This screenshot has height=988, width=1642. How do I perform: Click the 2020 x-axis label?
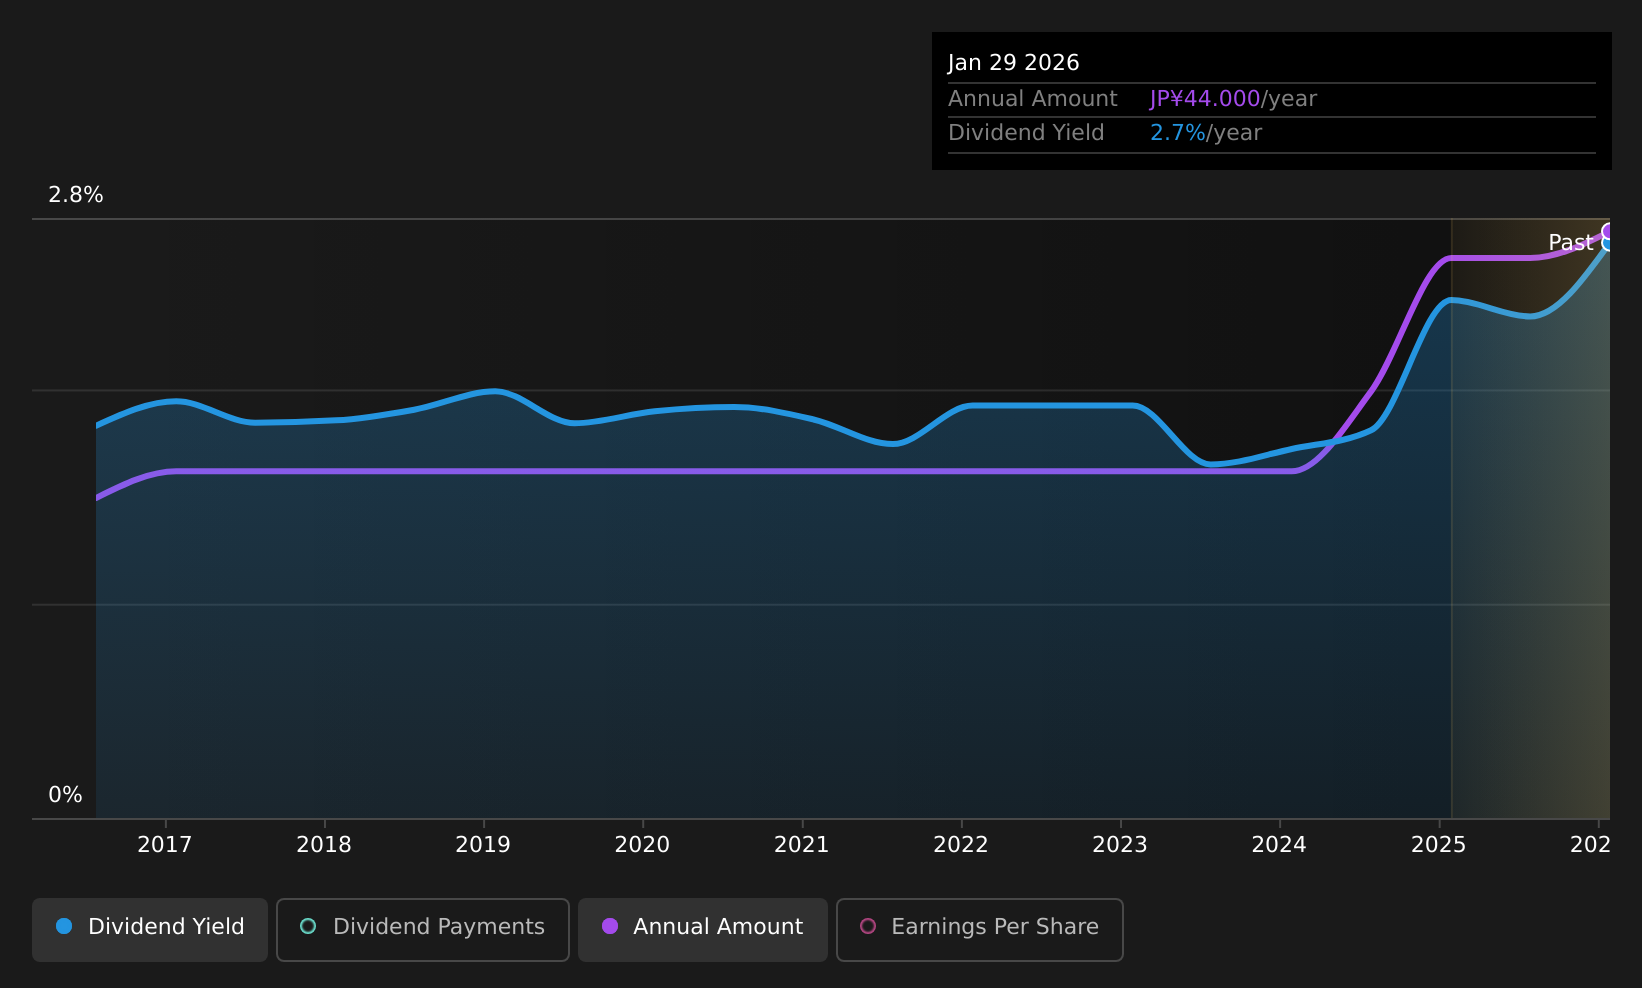(642, 845)
